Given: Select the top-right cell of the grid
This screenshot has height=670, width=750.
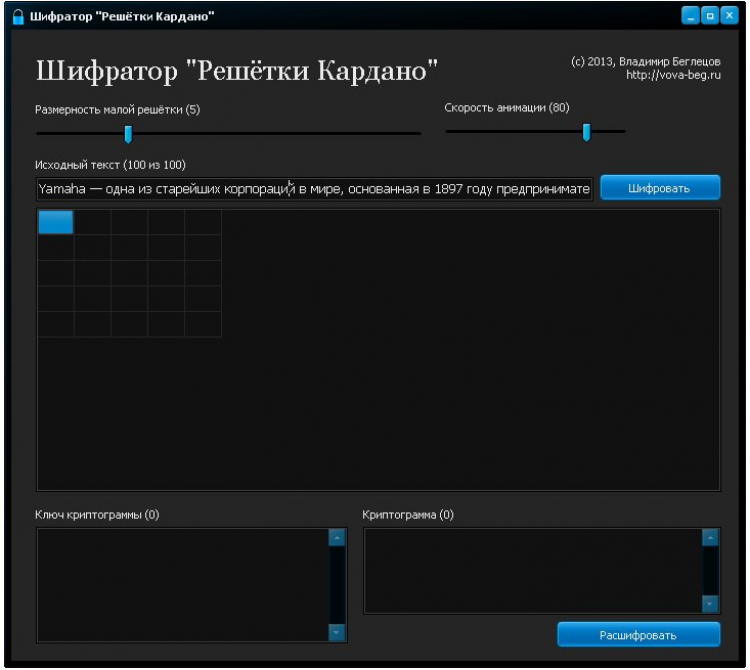Looking at the screenshot, I should (203, 222).
